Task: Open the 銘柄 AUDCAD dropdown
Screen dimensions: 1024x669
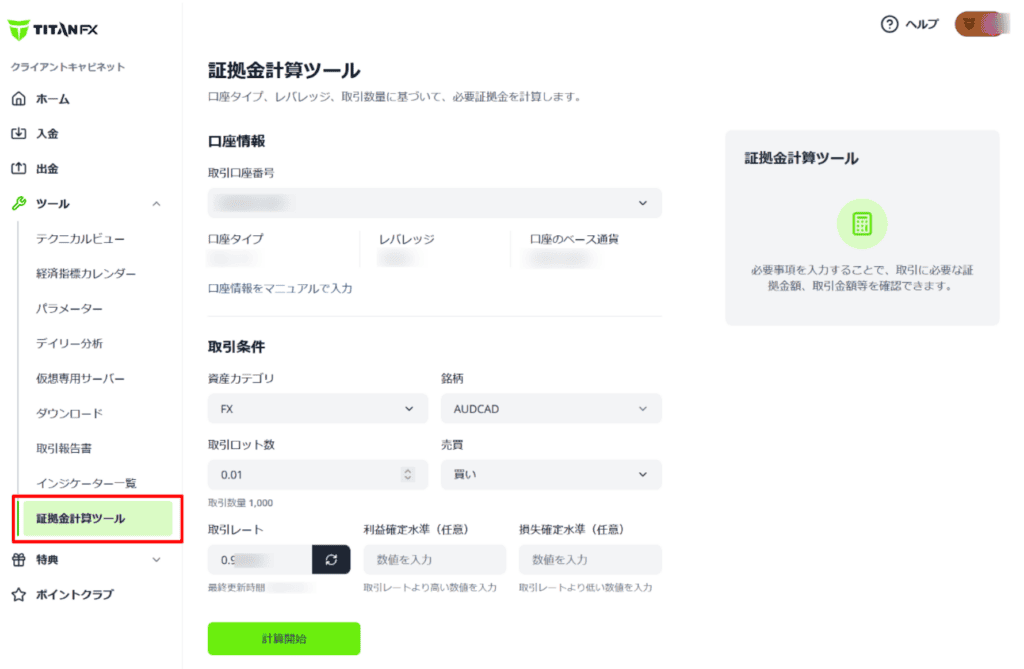Action: pos(551,409)
